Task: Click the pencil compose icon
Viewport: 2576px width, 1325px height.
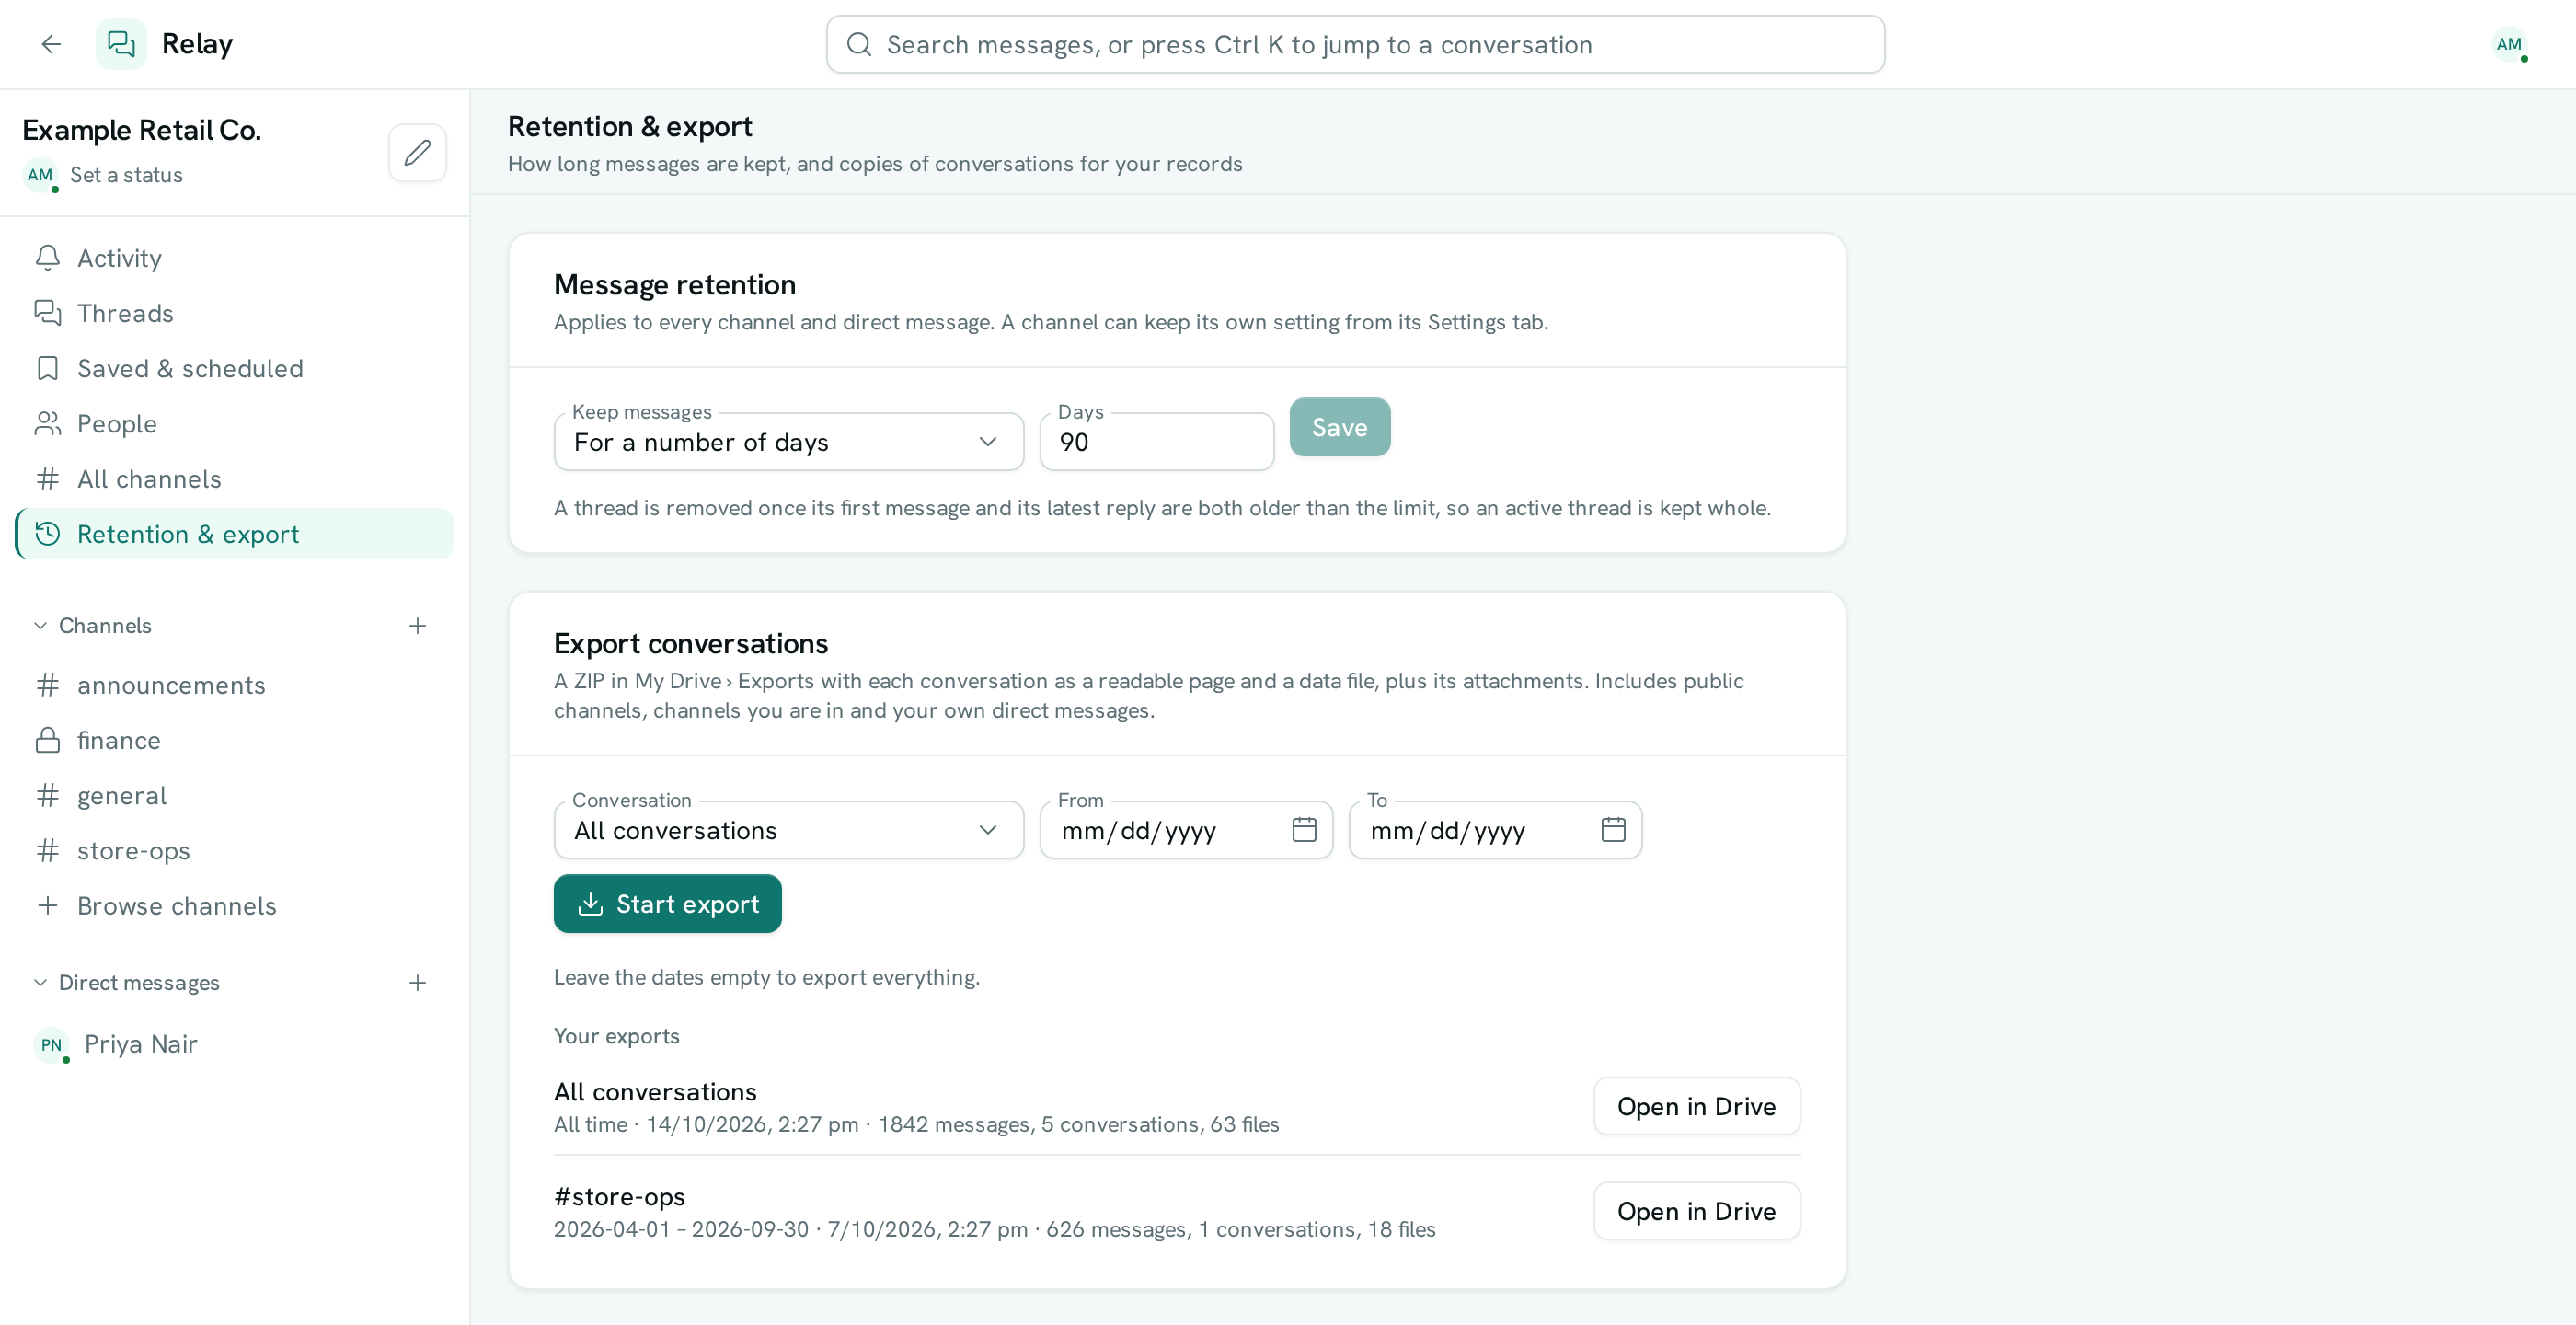Action: pyautogui.click(x=417, y=153)
